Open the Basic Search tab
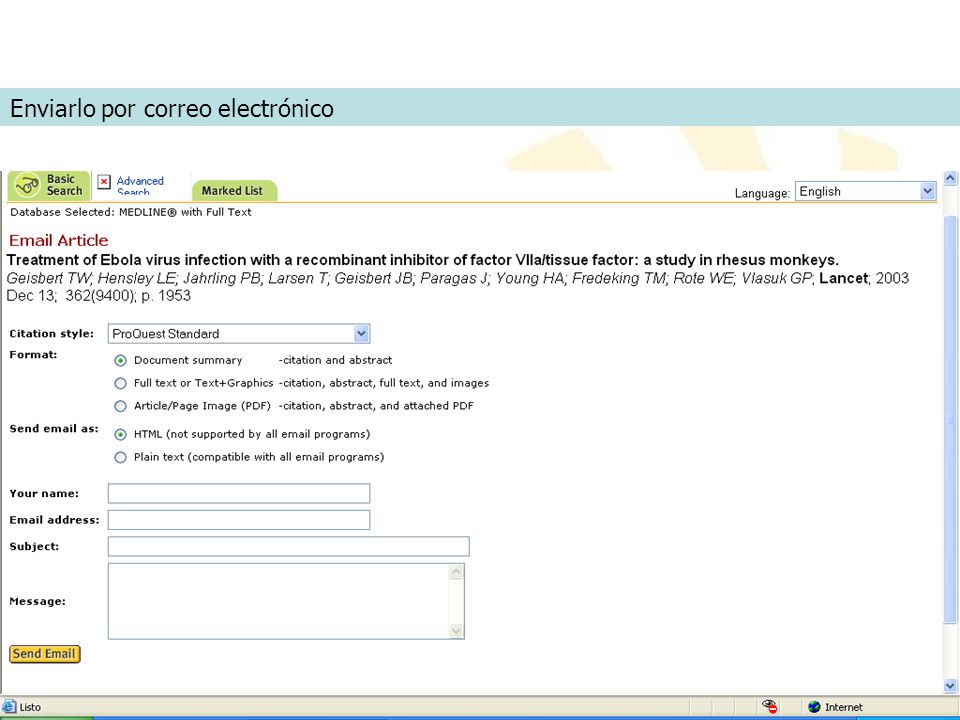Image resolution: width=960 pixels, height=720 pixels. [49, 185]
